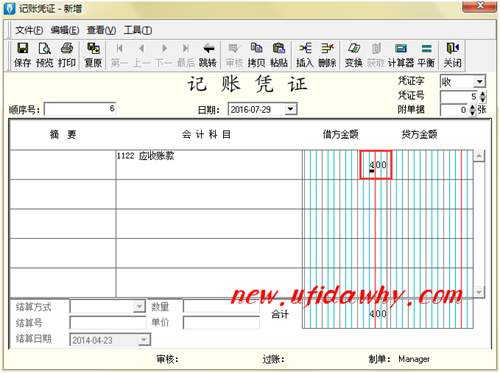Click the 上一 (Previous) arrow icon
Viewport: 500px width, 373px height.
142,55
